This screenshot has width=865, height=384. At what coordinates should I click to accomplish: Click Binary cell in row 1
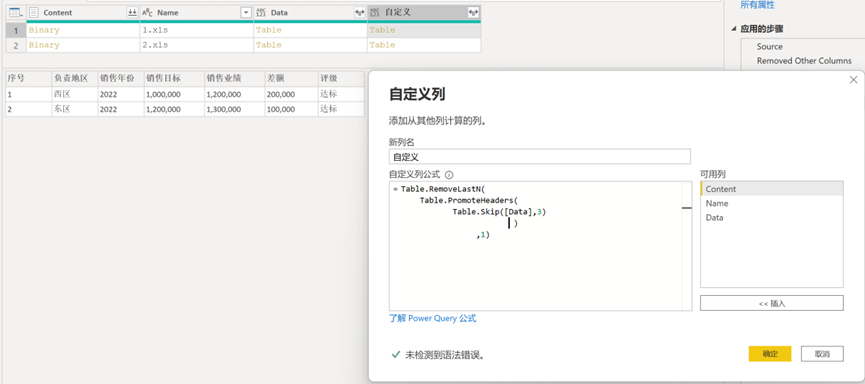tap(83, 30)
